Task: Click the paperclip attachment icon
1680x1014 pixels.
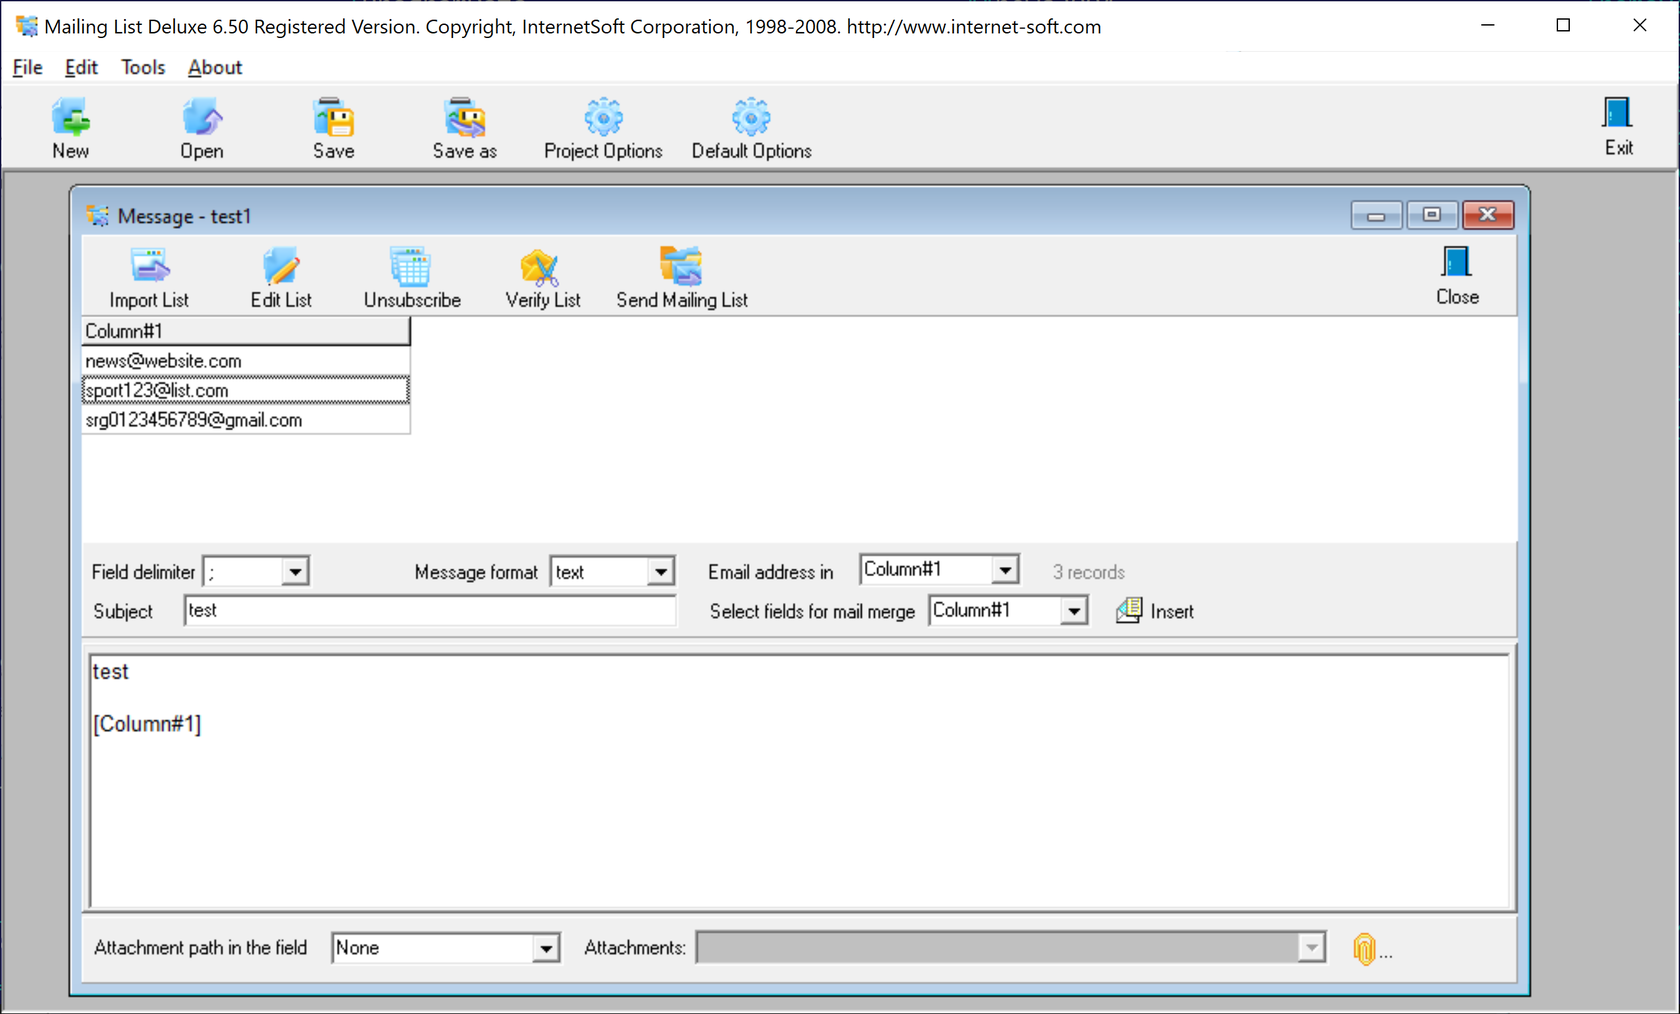Action: pyautogui.click(x=1366, y=948)
